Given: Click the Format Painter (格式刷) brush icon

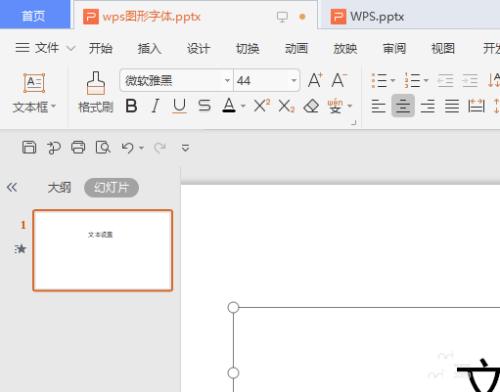Looking at the screenshot, I should coord(96,83).
